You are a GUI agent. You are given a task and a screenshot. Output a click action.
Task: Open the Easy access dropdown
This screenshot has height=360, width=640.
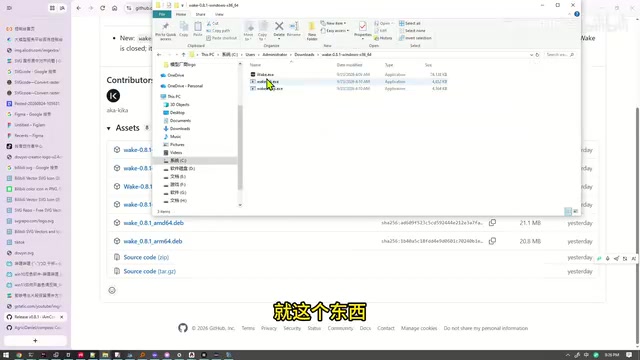point(335,31)
